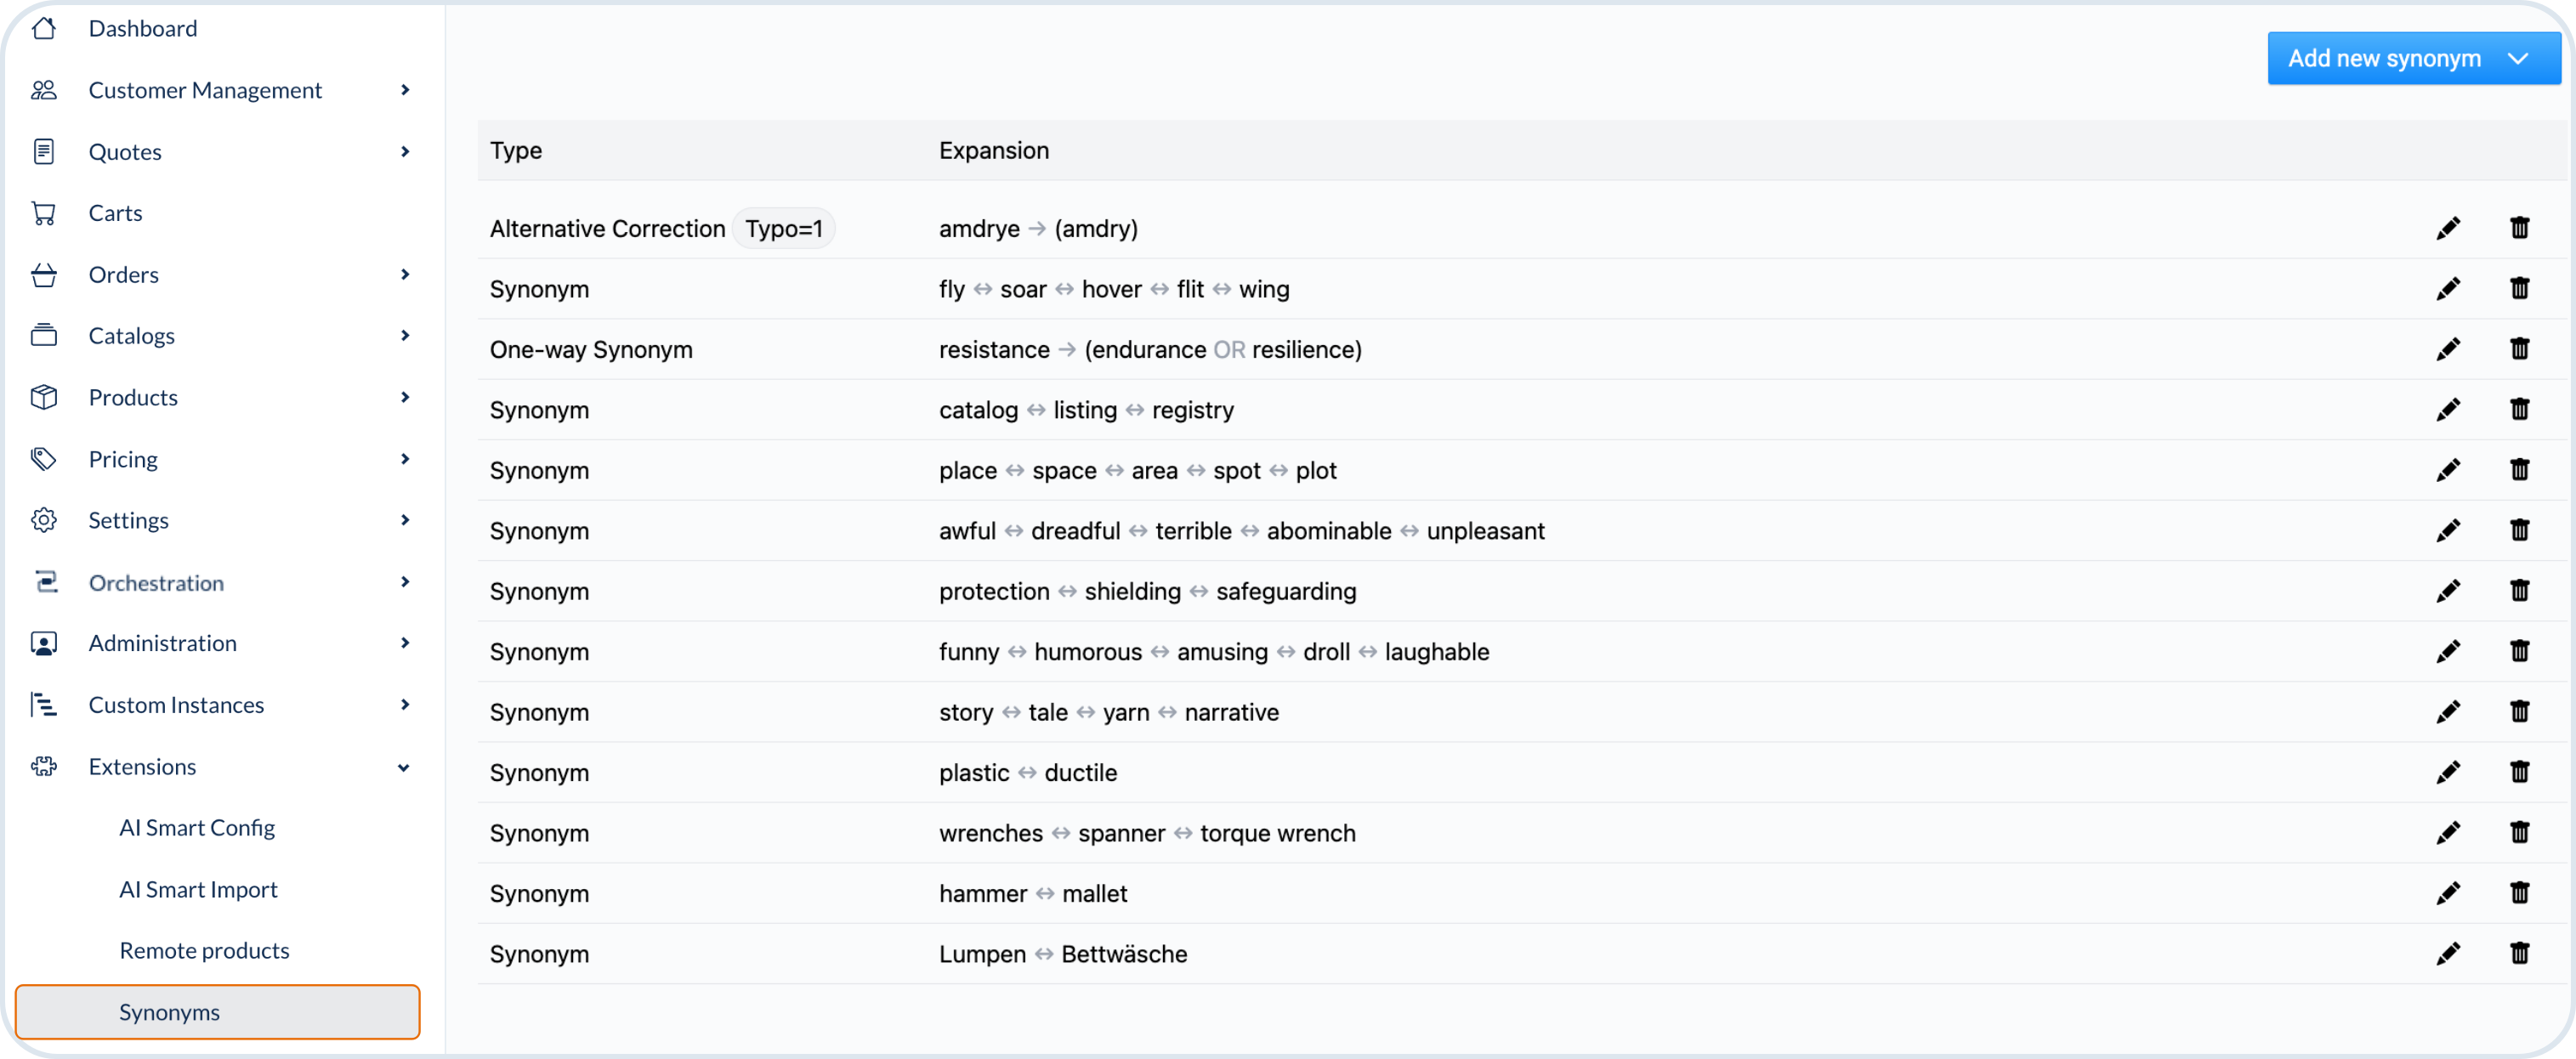This screenshot has height=1059, width=2576.
Task: Edit the hammer mallet synonym entry
Action: click(2447, 894)
